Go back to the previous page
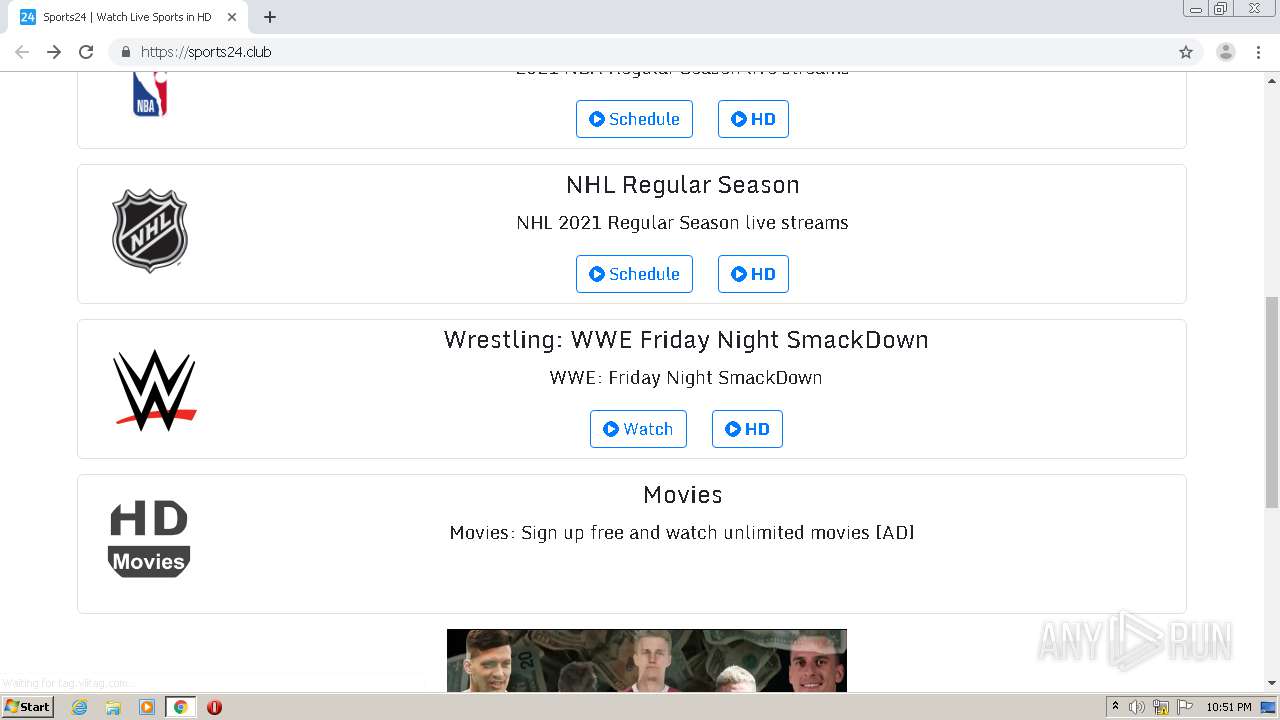 (x=22, y=52)
